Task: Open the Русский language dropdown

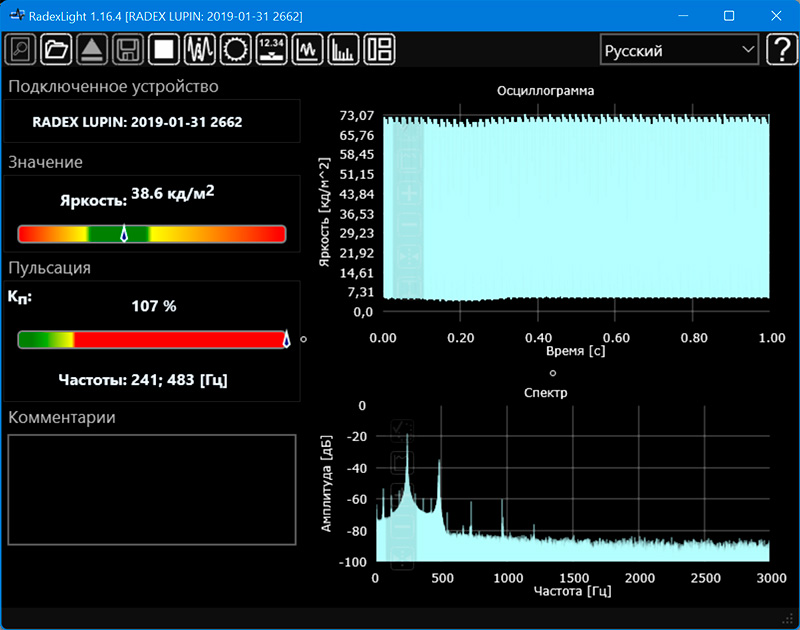Action: (679, 50)
